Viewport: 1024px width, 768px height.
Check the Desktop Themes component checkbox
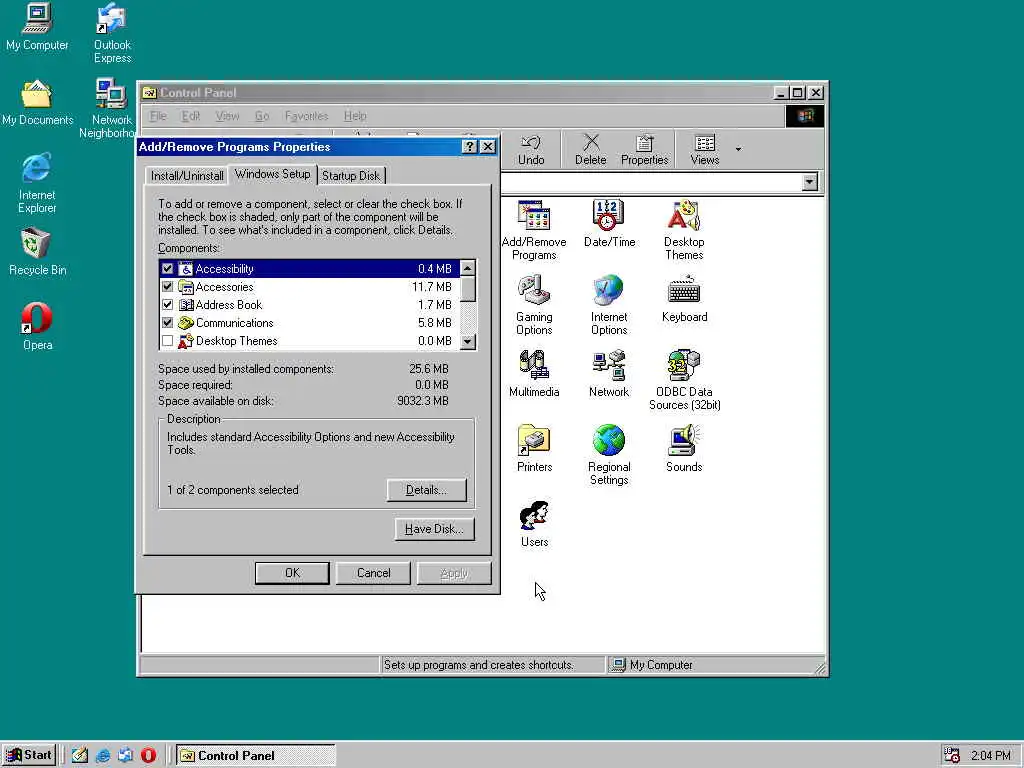tap(168, 341)
